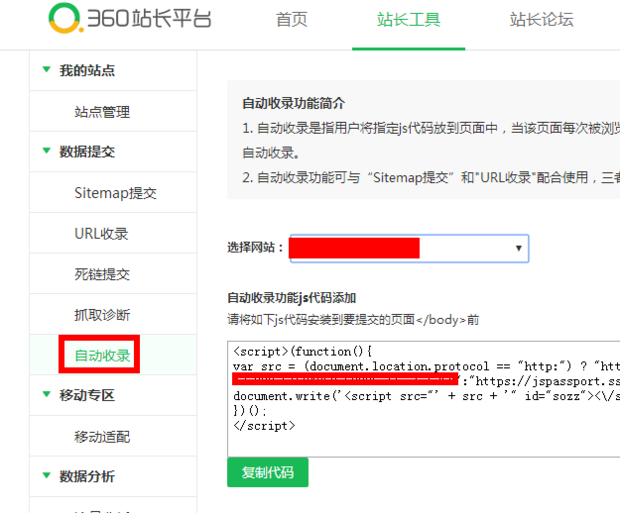Click the 我的站点 heading
This screenshot has height=513, width=620.
coord(87,70)
